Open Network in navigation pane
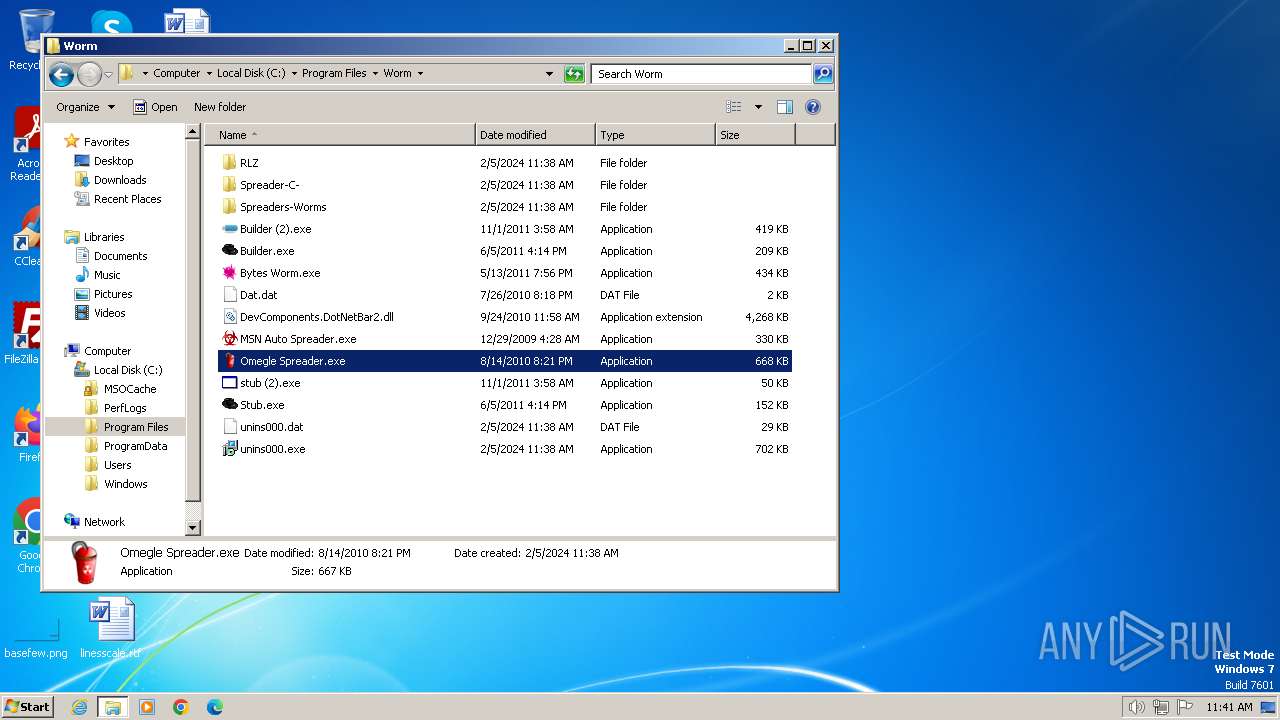 click(x=104, y=522)
